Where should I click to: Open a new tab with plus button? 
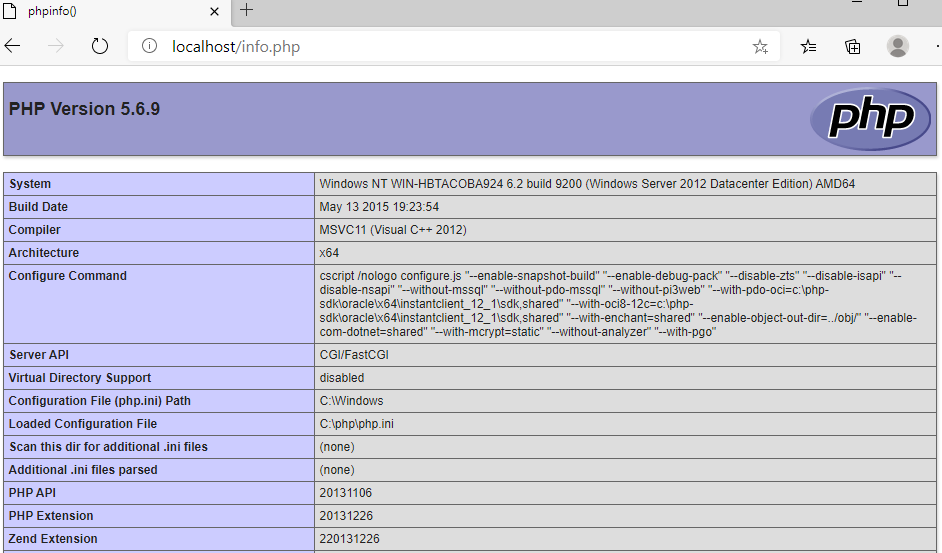(246, 10)
